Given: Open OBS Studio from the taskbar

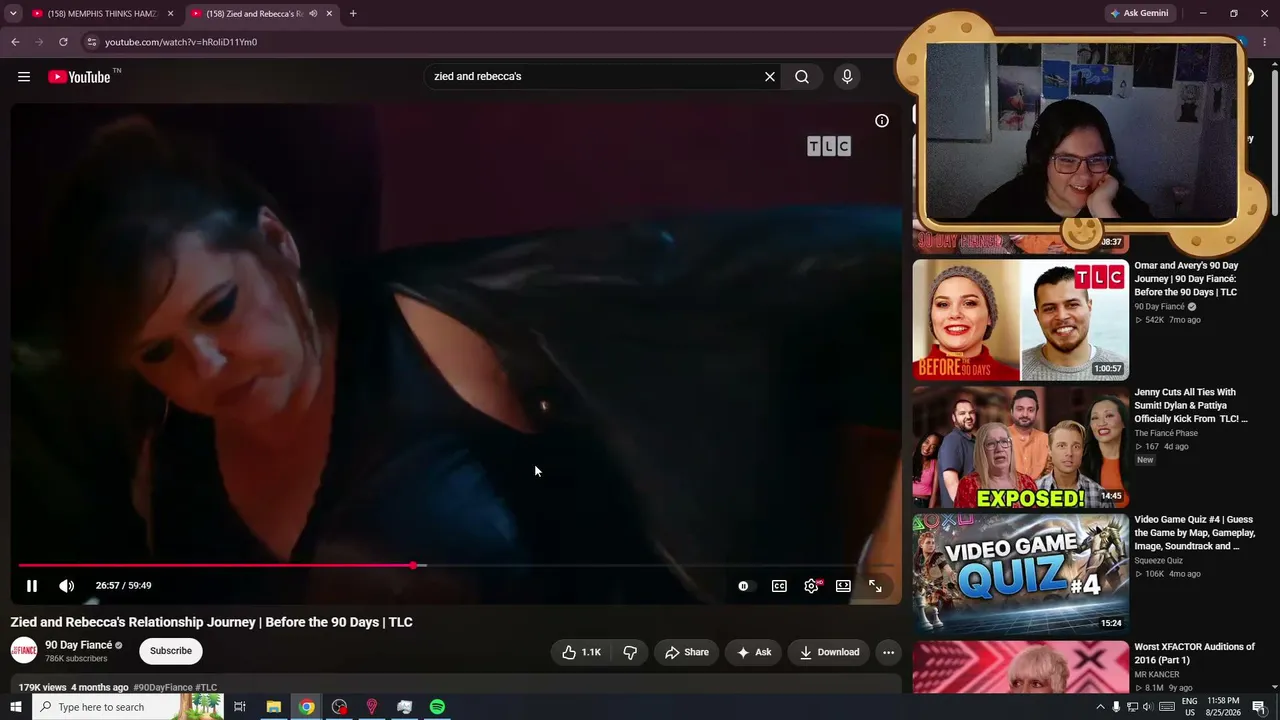Looking at the screenshot, I should pos(339,707).
